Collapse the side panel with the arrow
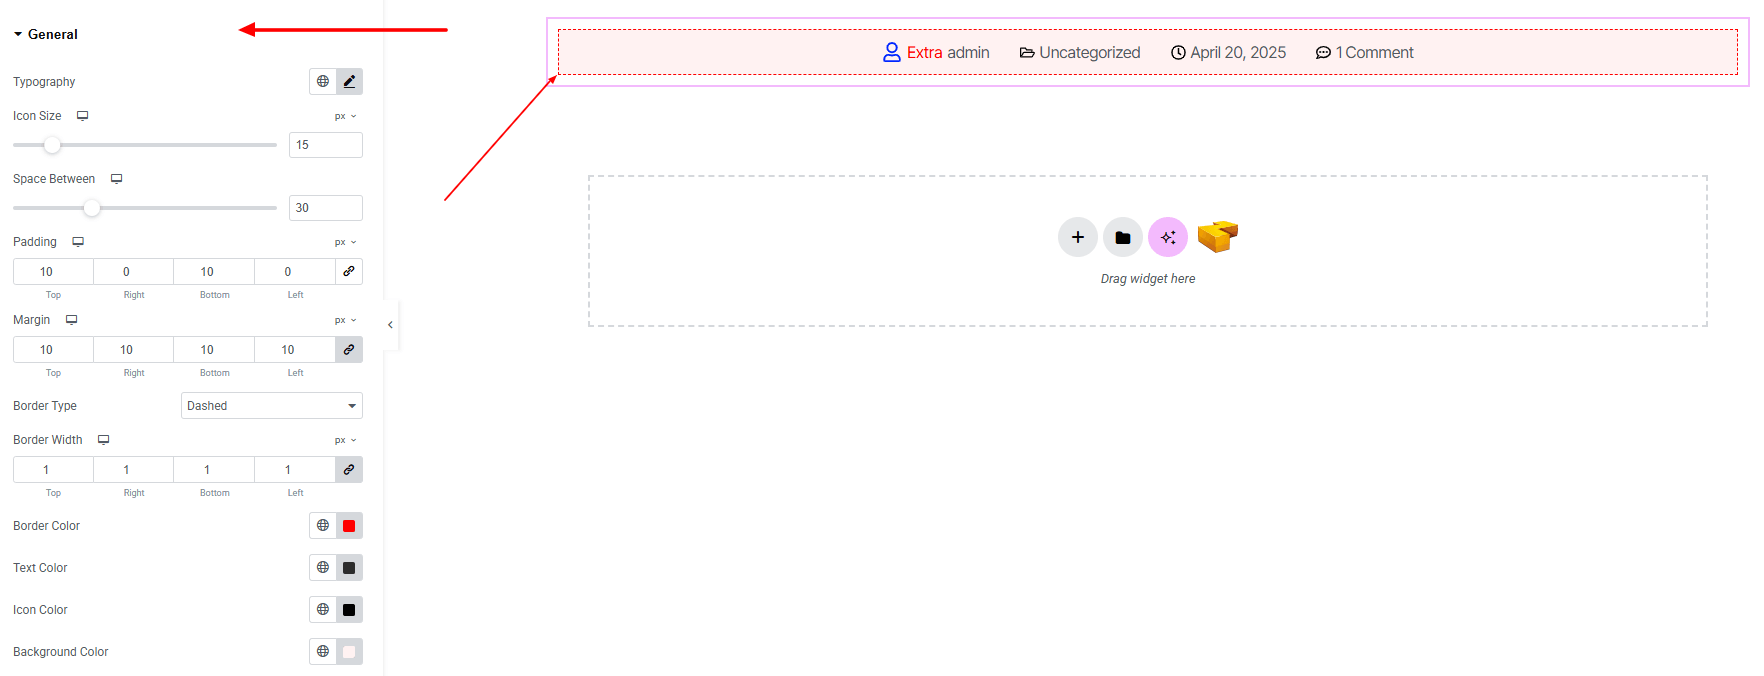Image resolution: width=1764 pixels, height=676 pixels. (x=390, y=325)
